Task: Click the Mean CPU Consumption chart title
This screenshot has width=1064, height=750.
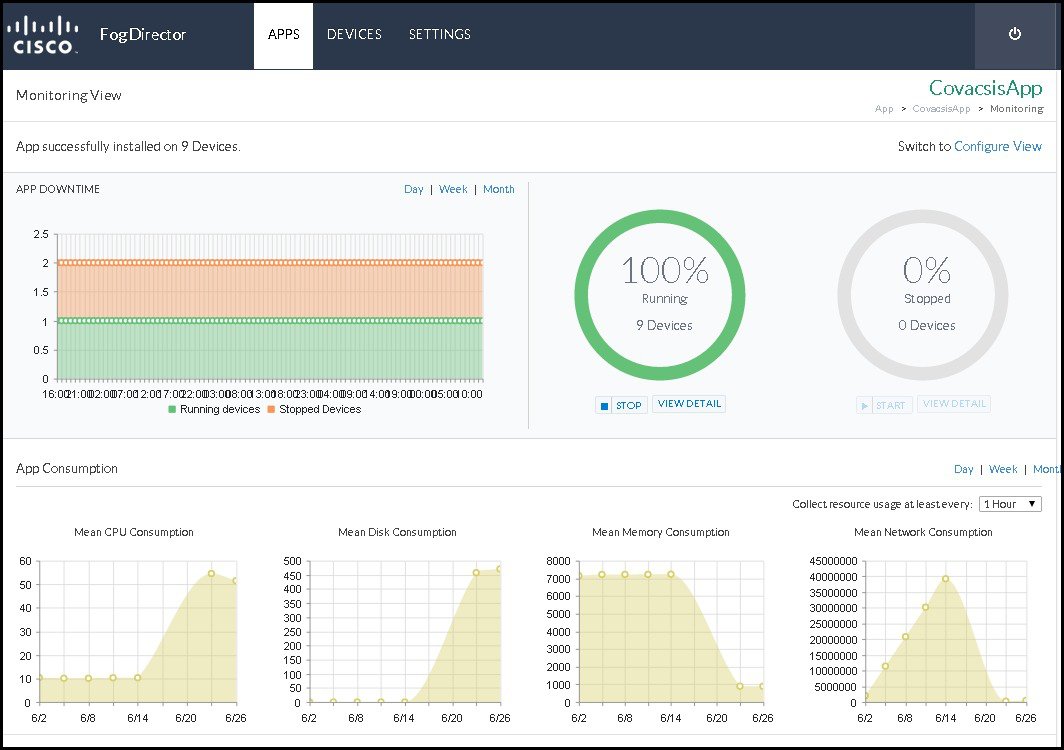Action: tap(134, 532)
